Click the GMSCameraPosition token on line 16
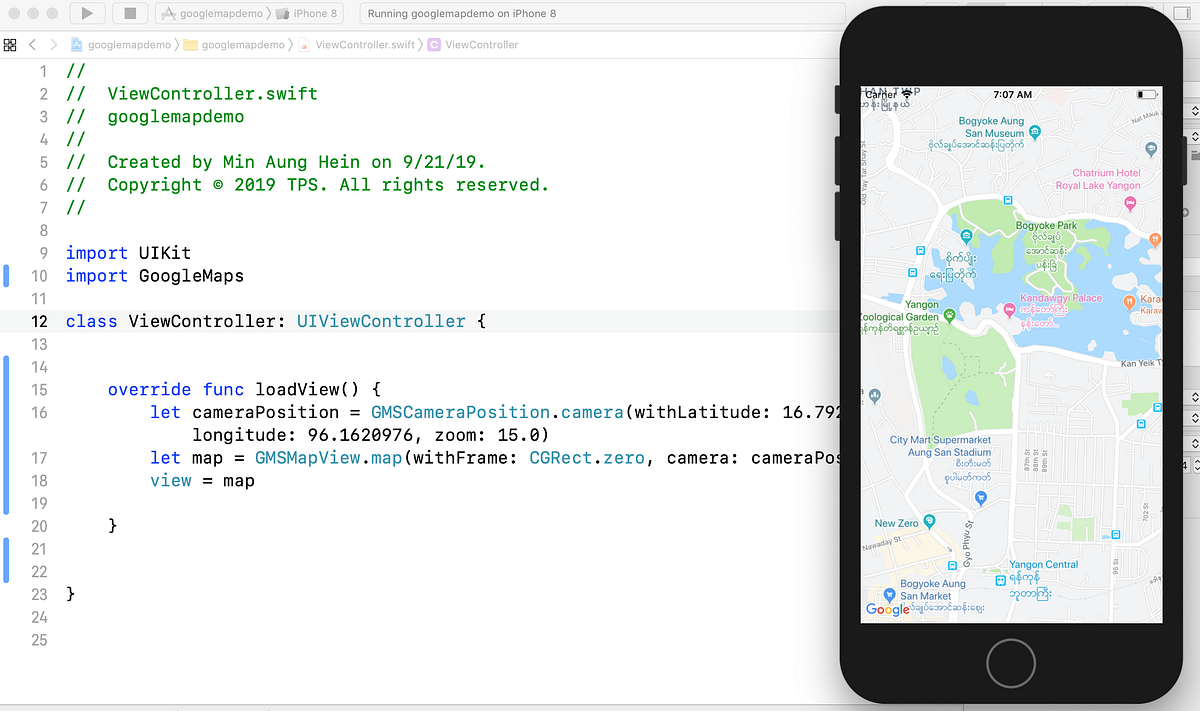Viewport: 1200px width, 711px height. click(x=460, y=412)
